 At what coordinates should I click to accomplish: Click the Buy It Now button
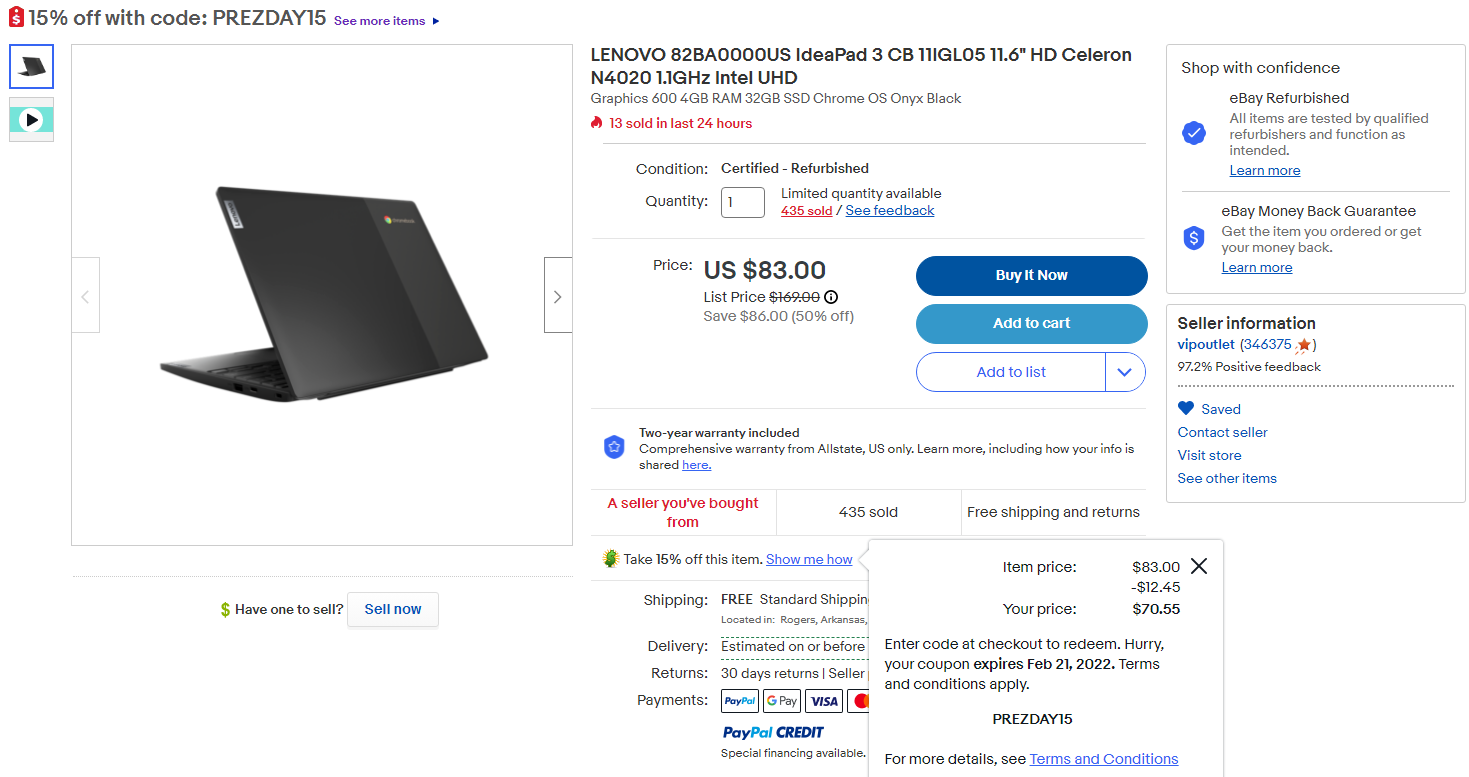[x=1031, y=276]
